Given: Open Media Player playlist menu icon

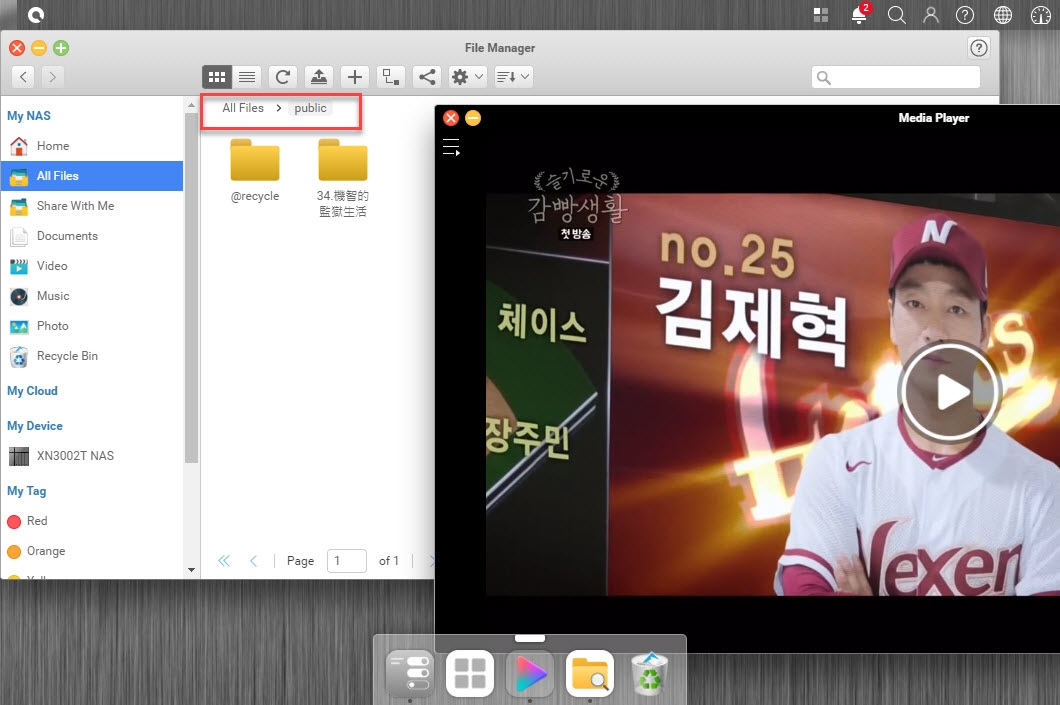Looking at the screenshot, I should coord(451,147).
